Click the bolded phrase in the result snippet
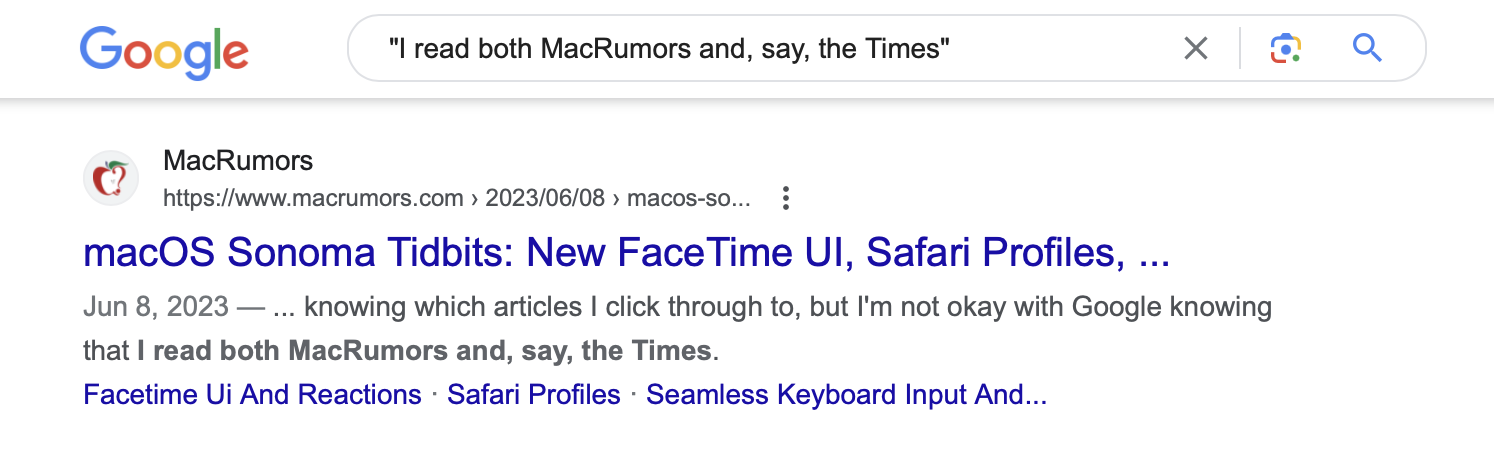Image resolution: width=1494 pixels, height=464 pixels. point(424,351)
